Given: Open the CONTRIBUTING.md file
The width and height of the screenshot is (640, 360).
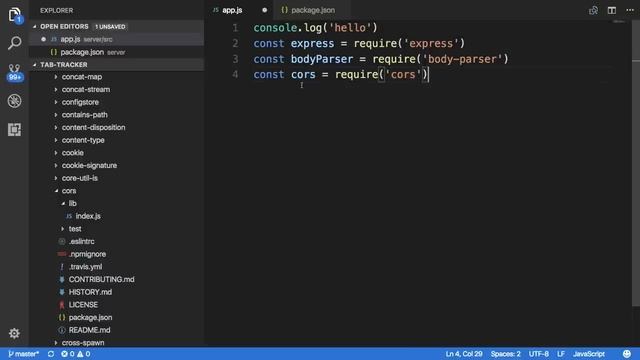Looking at the screenshot, I should 101,279.
